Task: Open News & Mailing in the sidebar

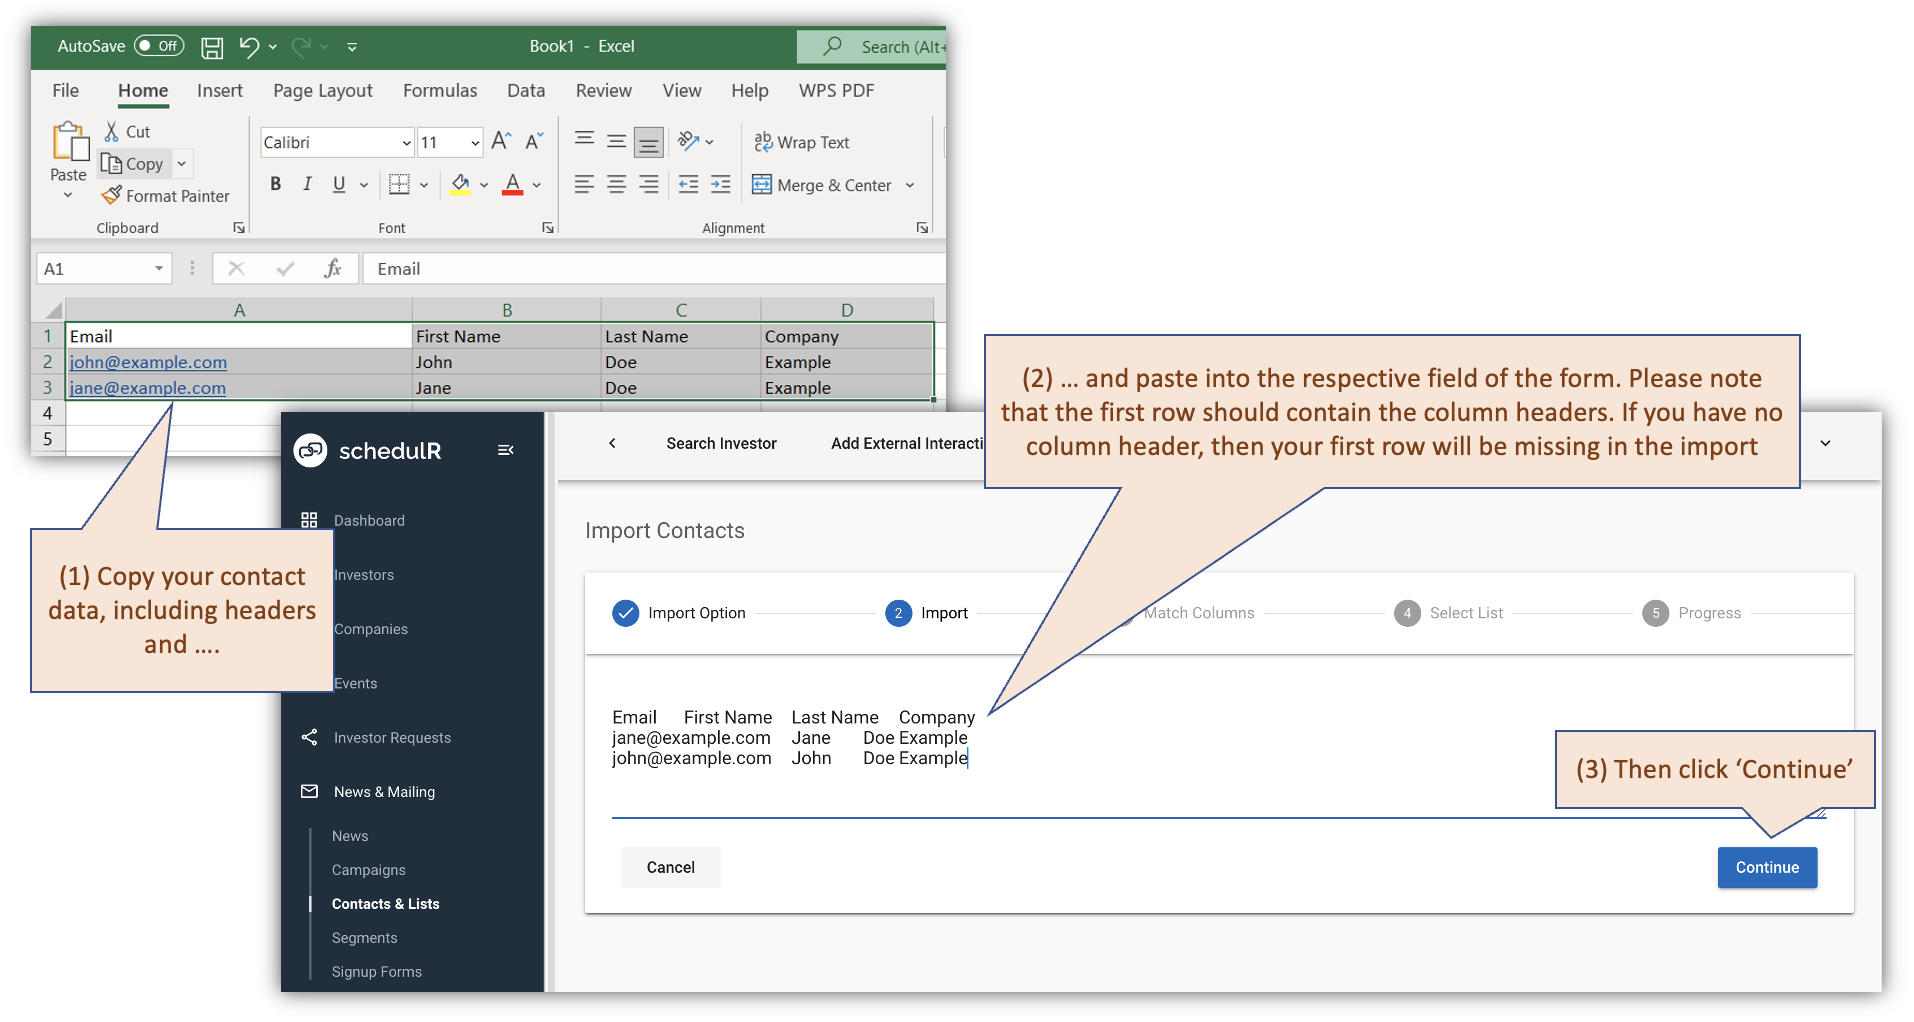Action: click(x=384, y=791)
